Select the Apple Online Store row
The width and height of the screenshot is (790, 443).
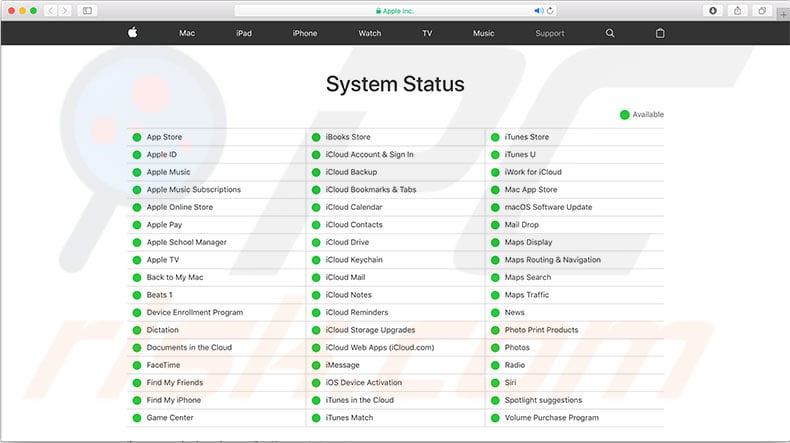point(216,207)
